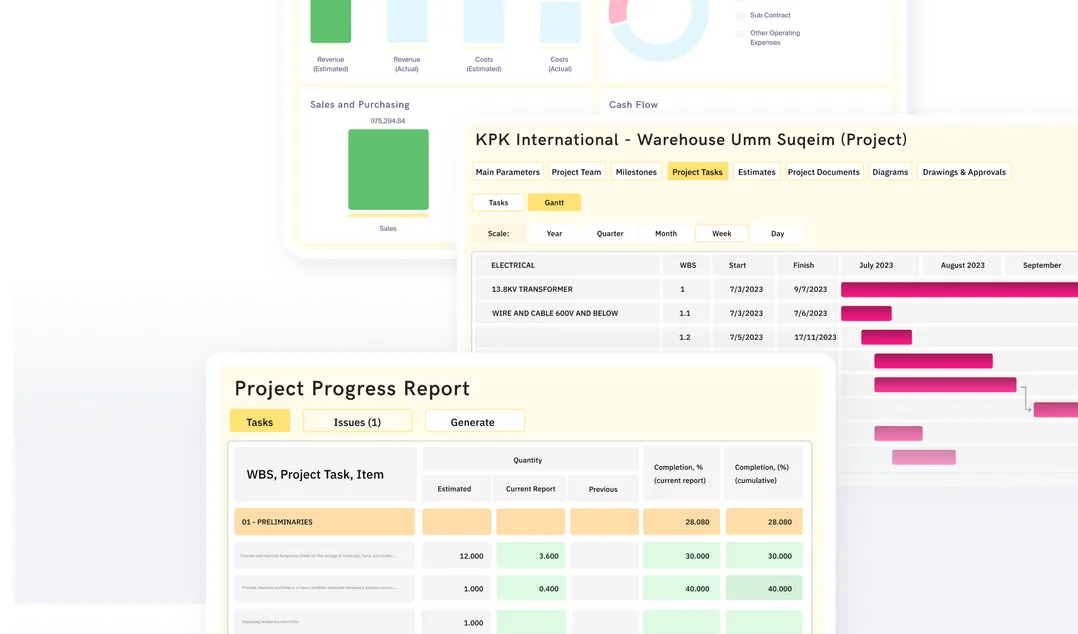Set Gantt scale to Month
The height and width of the screenshot is (634, 1078).
[x=666, y=234]
